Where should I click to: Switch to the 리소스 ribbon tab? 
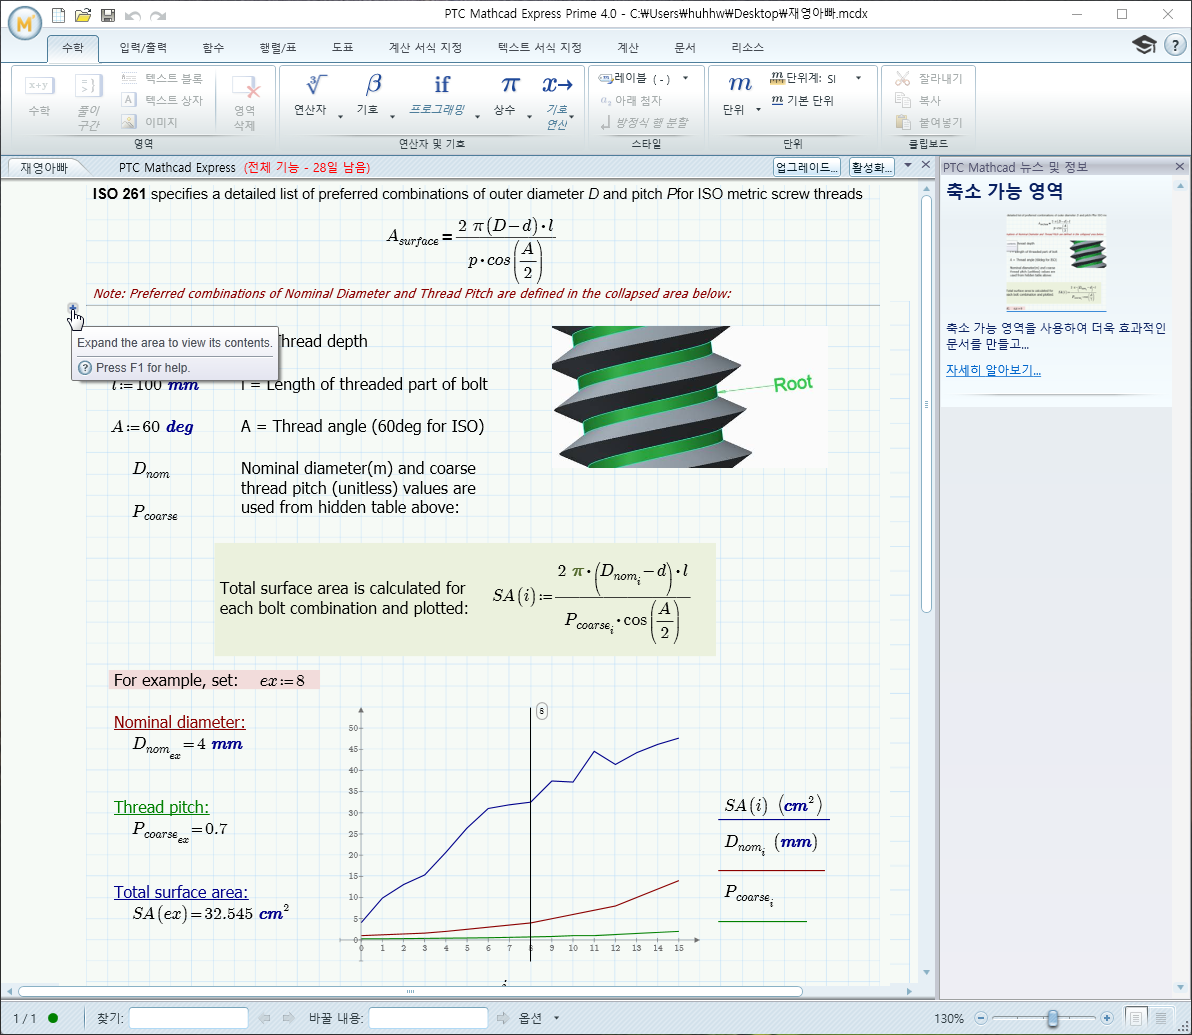click(x=748, y=48)
